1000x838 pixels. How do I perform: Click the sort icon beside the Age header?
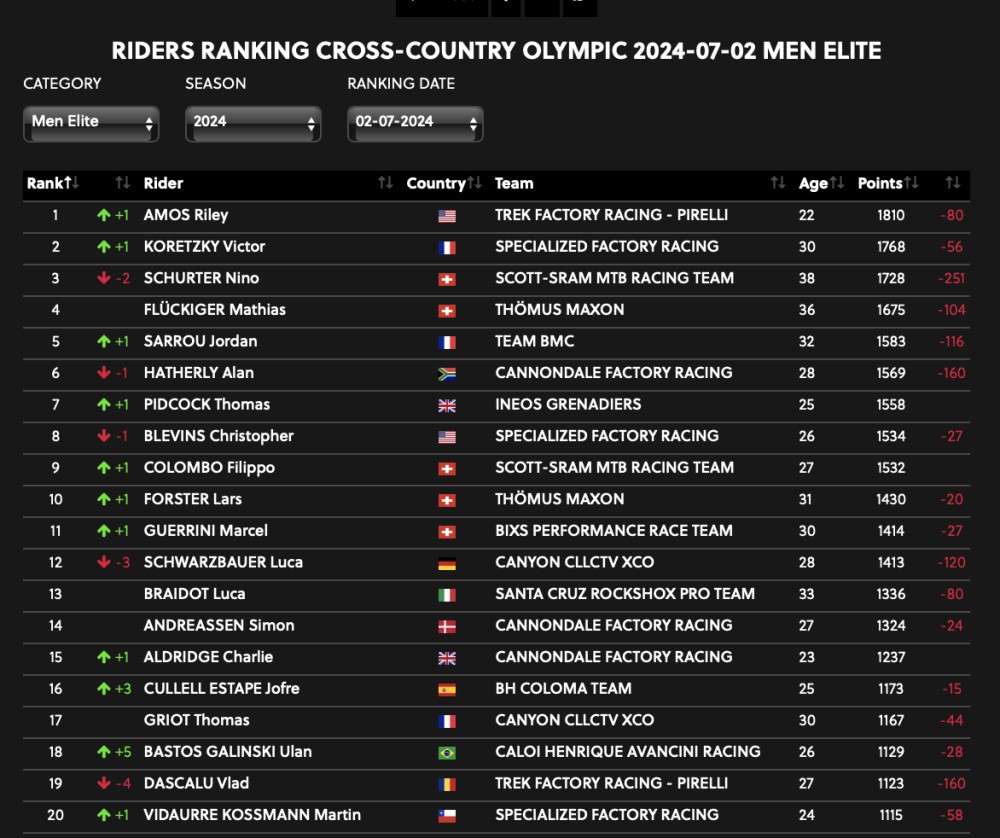(x=837, y=183)
